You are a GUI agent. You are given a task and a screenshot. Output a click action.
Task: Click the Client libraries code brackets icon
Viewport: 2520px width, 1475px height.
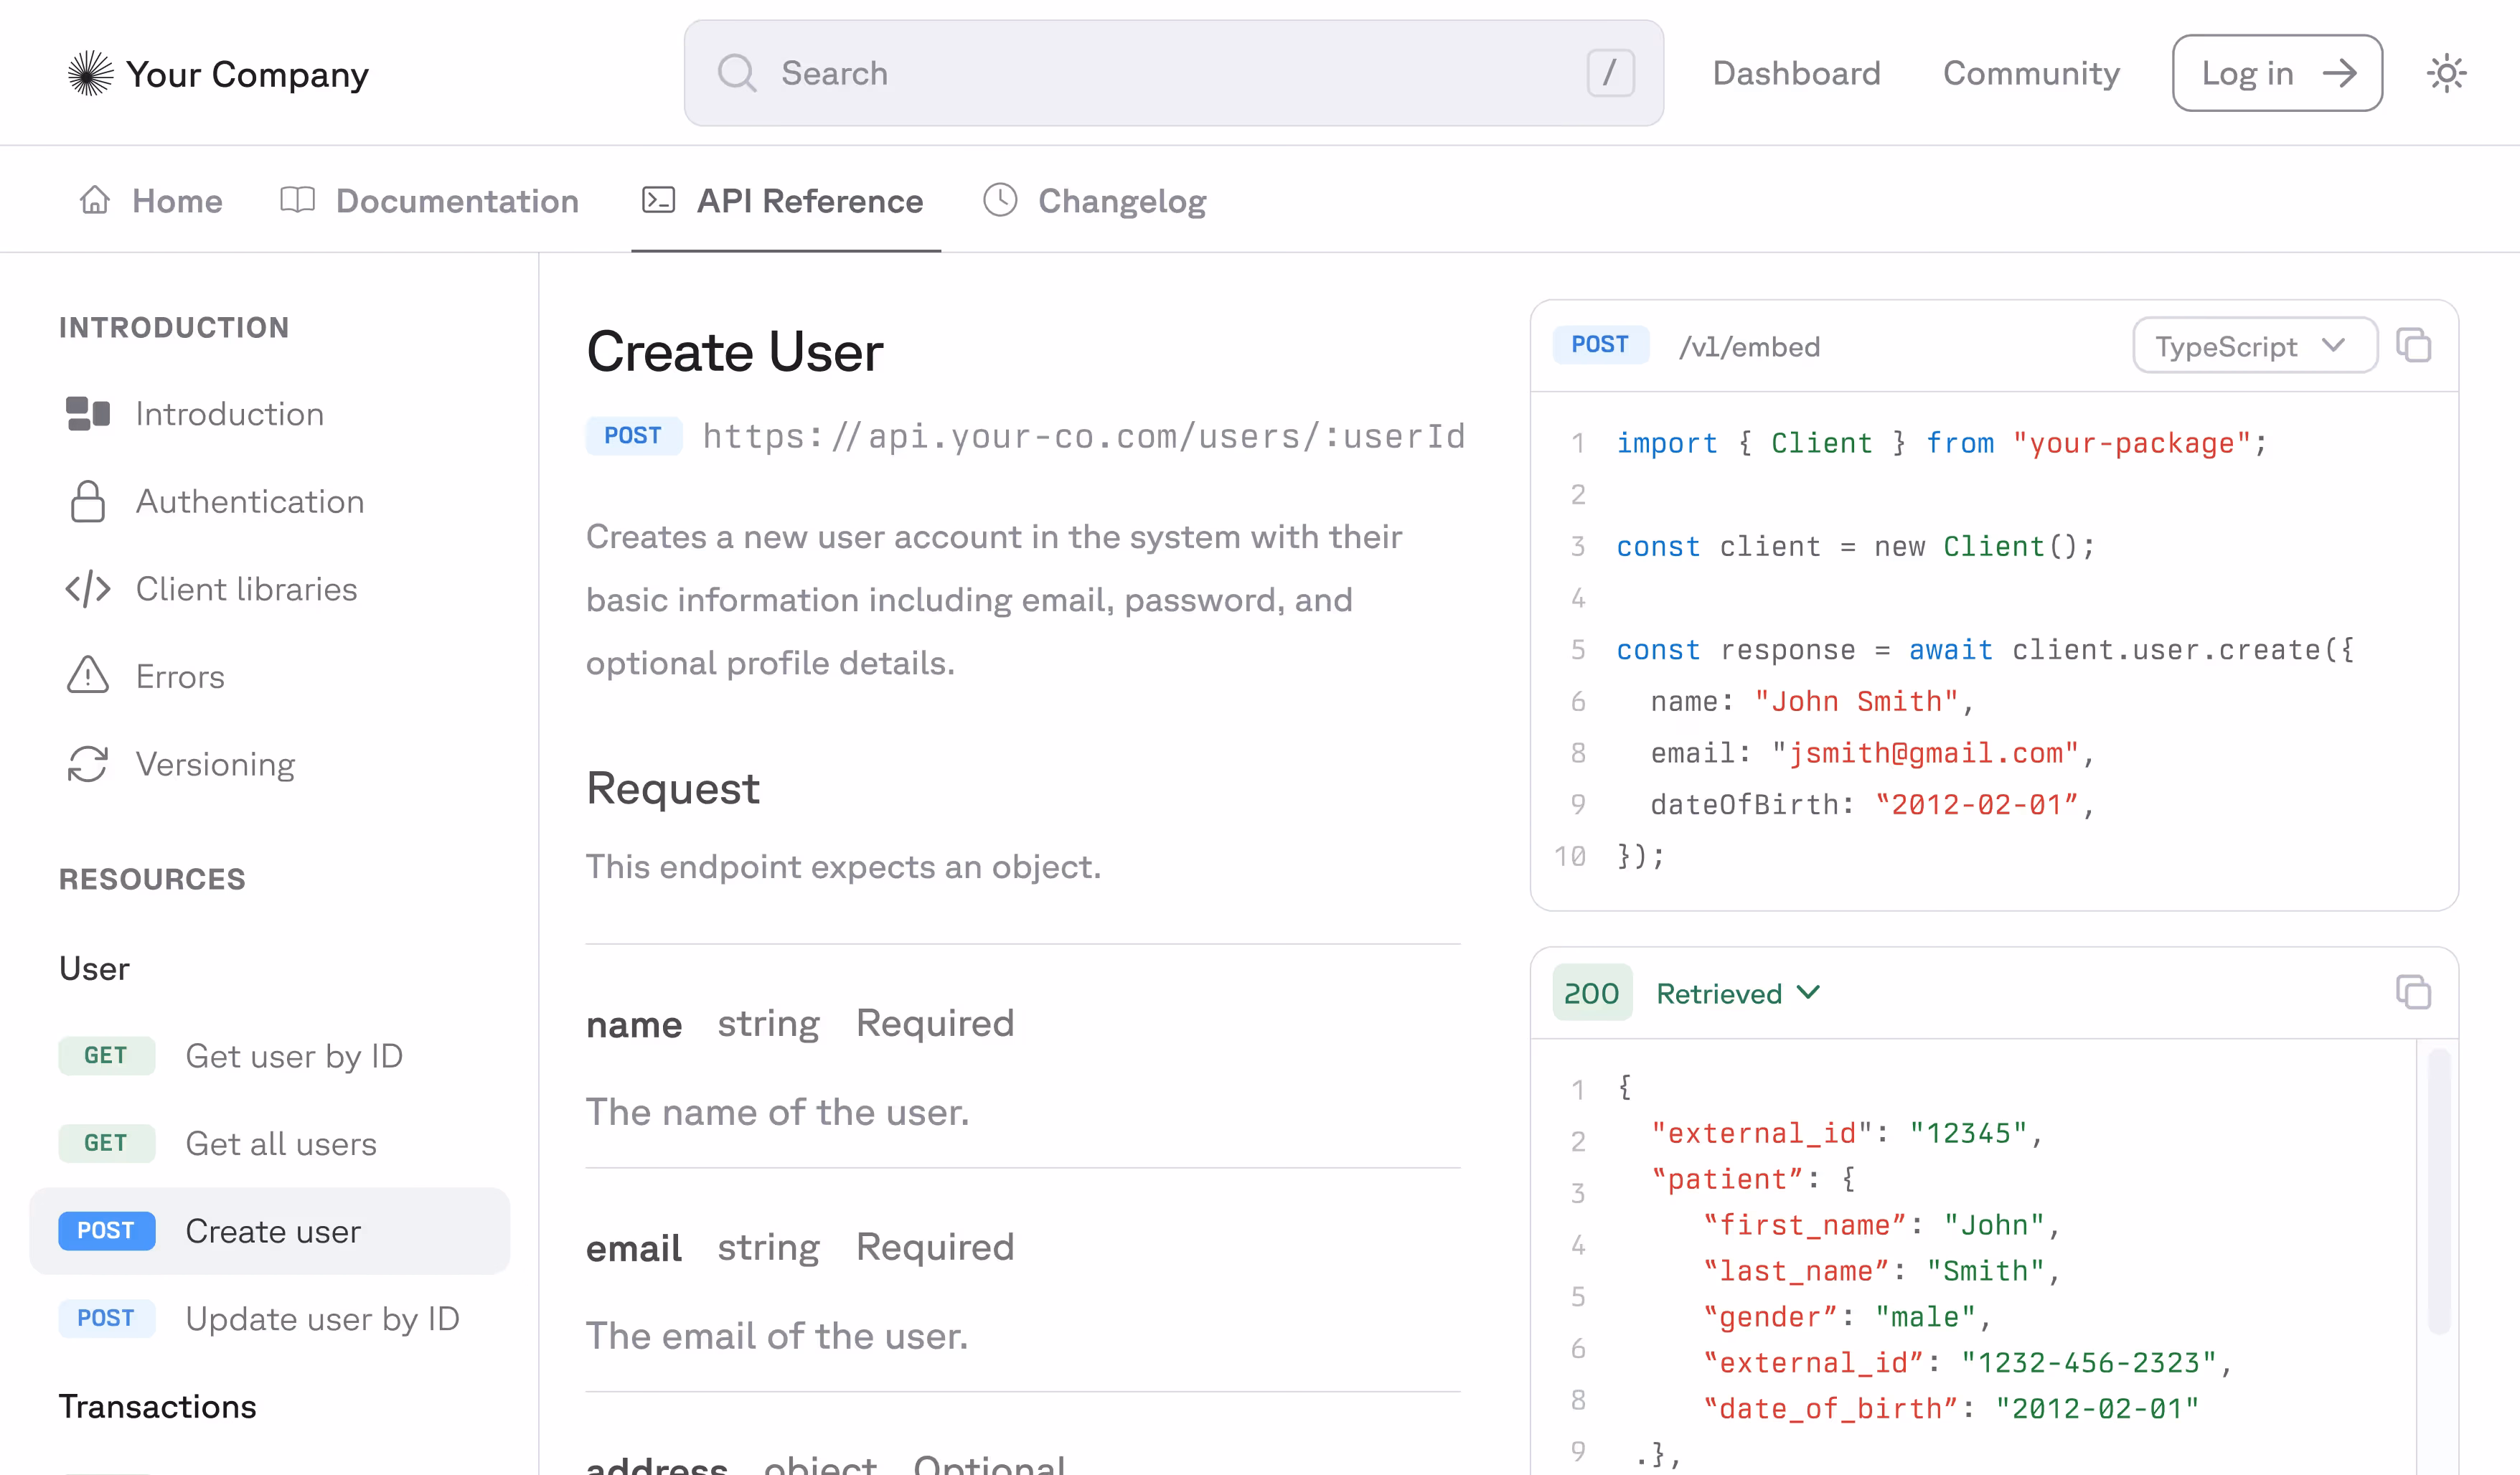click(x=88, y=589)
